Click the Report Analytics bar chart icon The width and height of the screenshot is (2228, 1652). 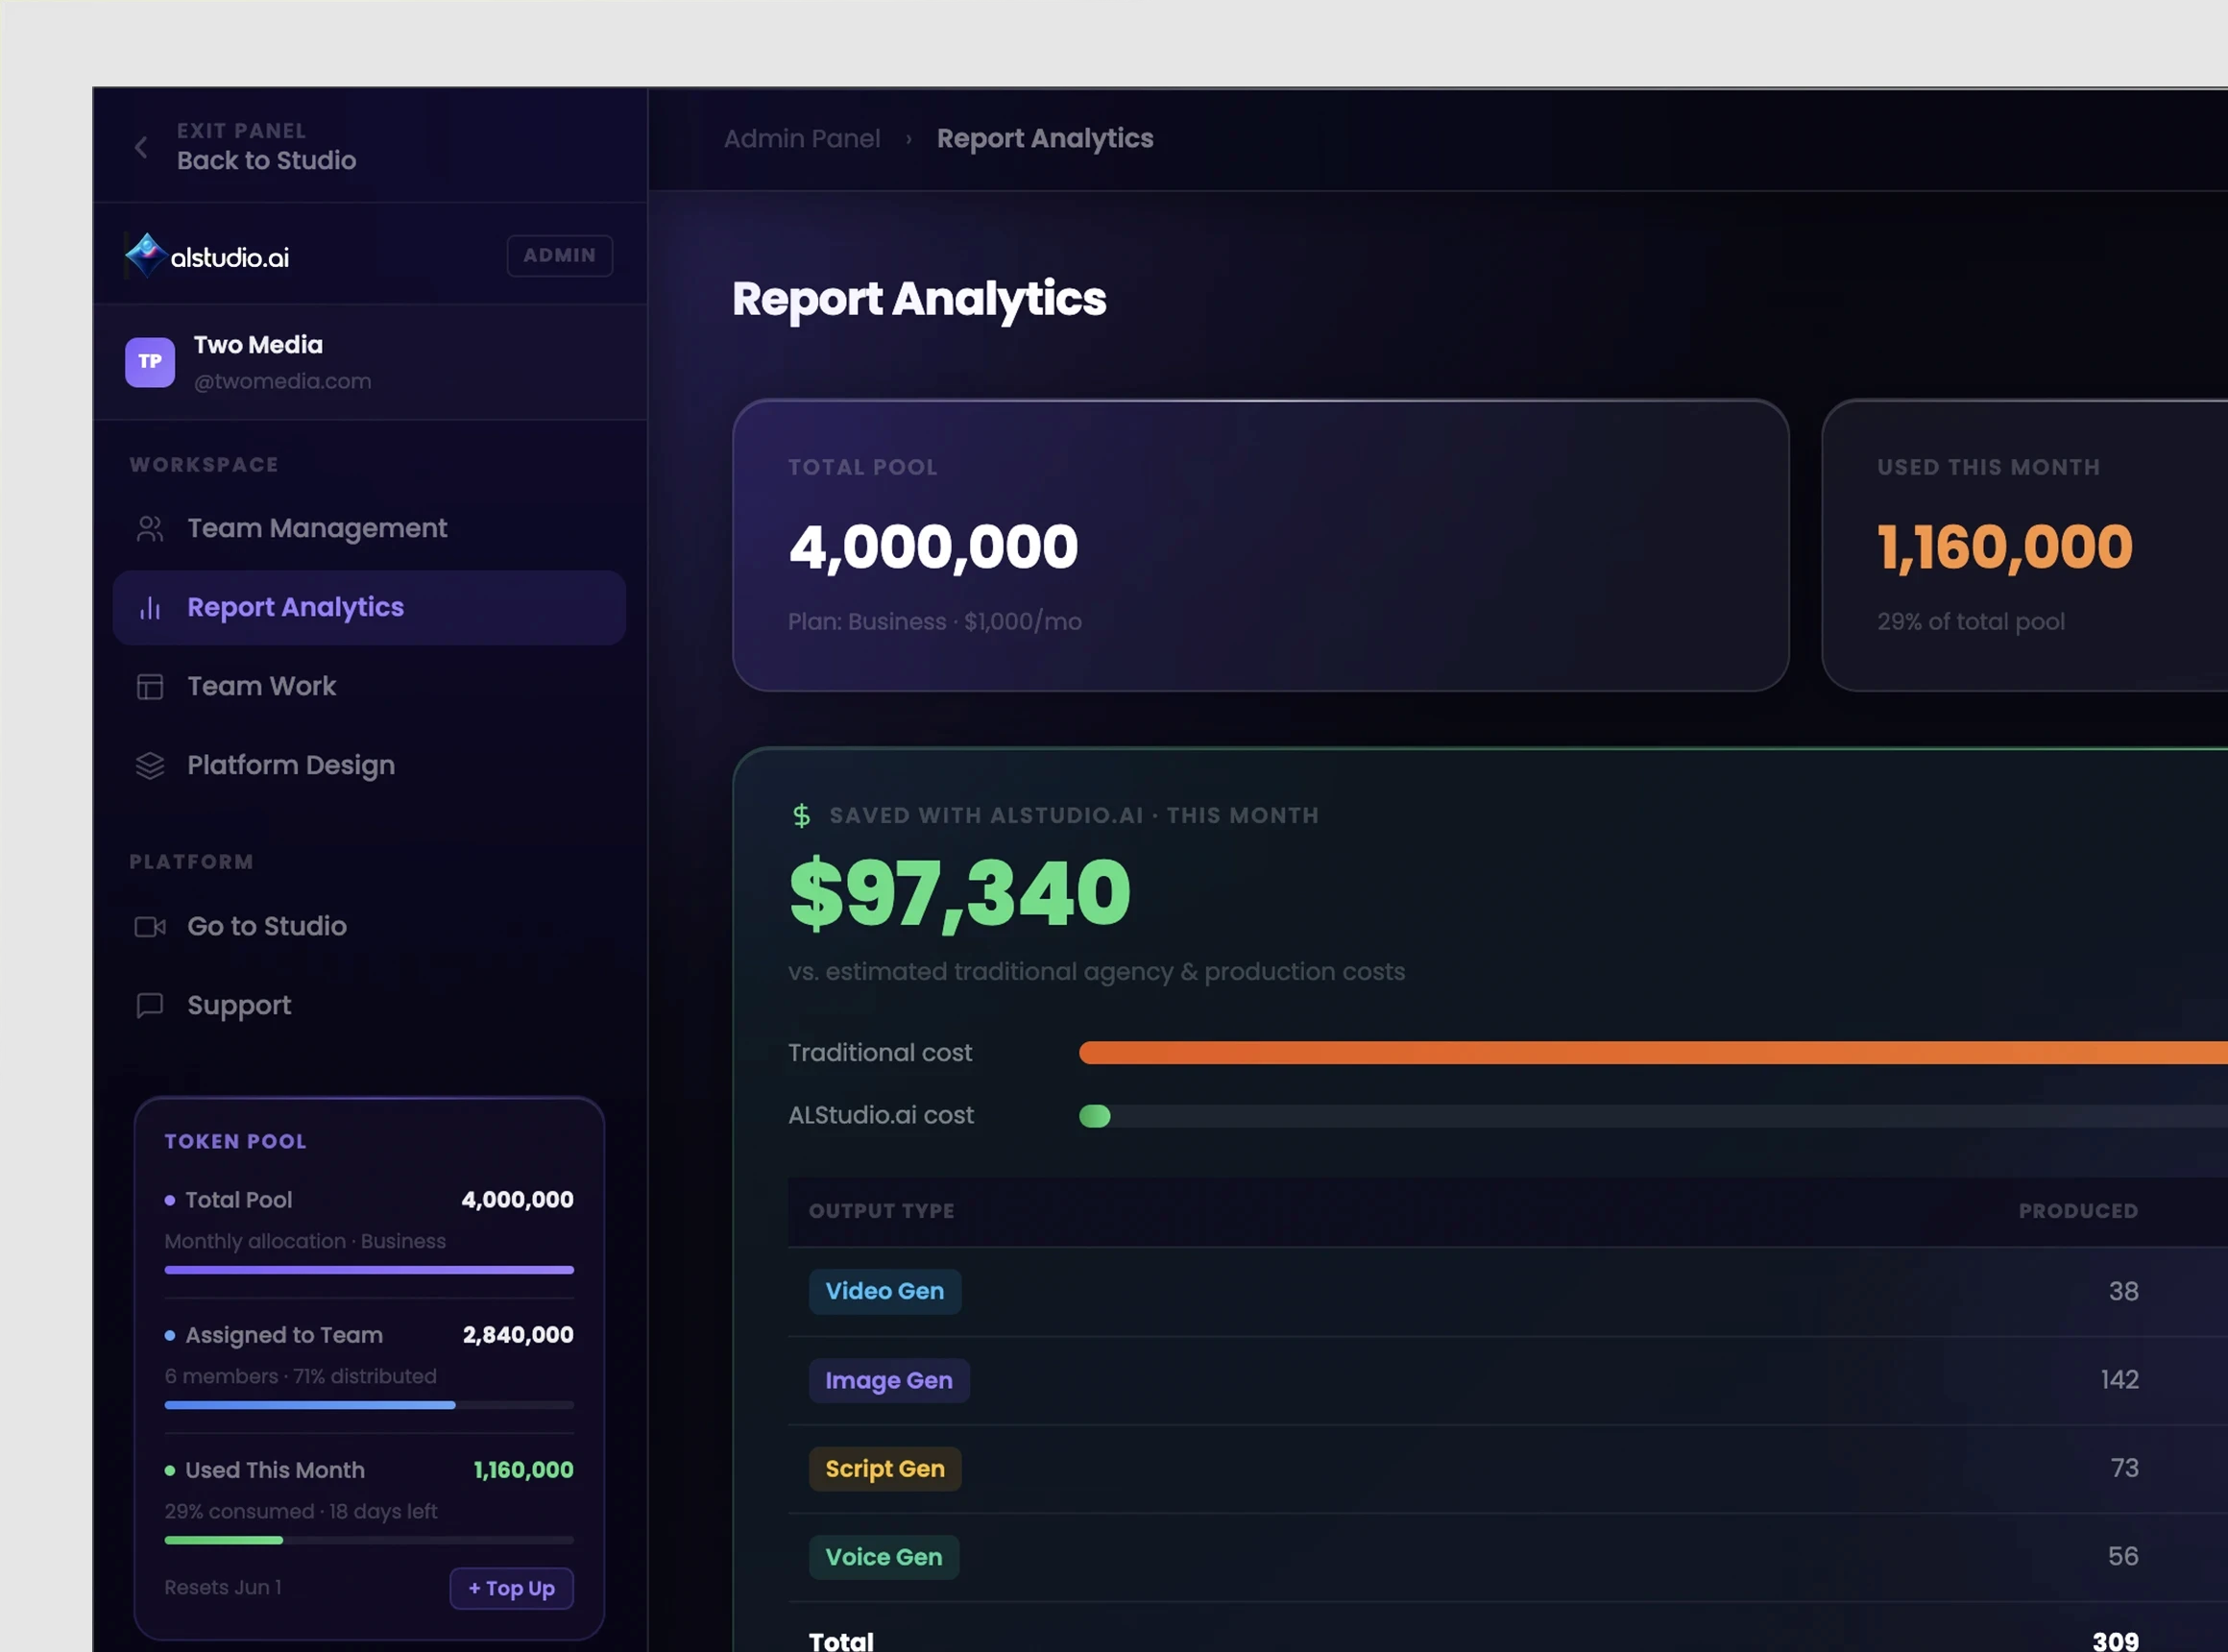[x=150, y=607]
